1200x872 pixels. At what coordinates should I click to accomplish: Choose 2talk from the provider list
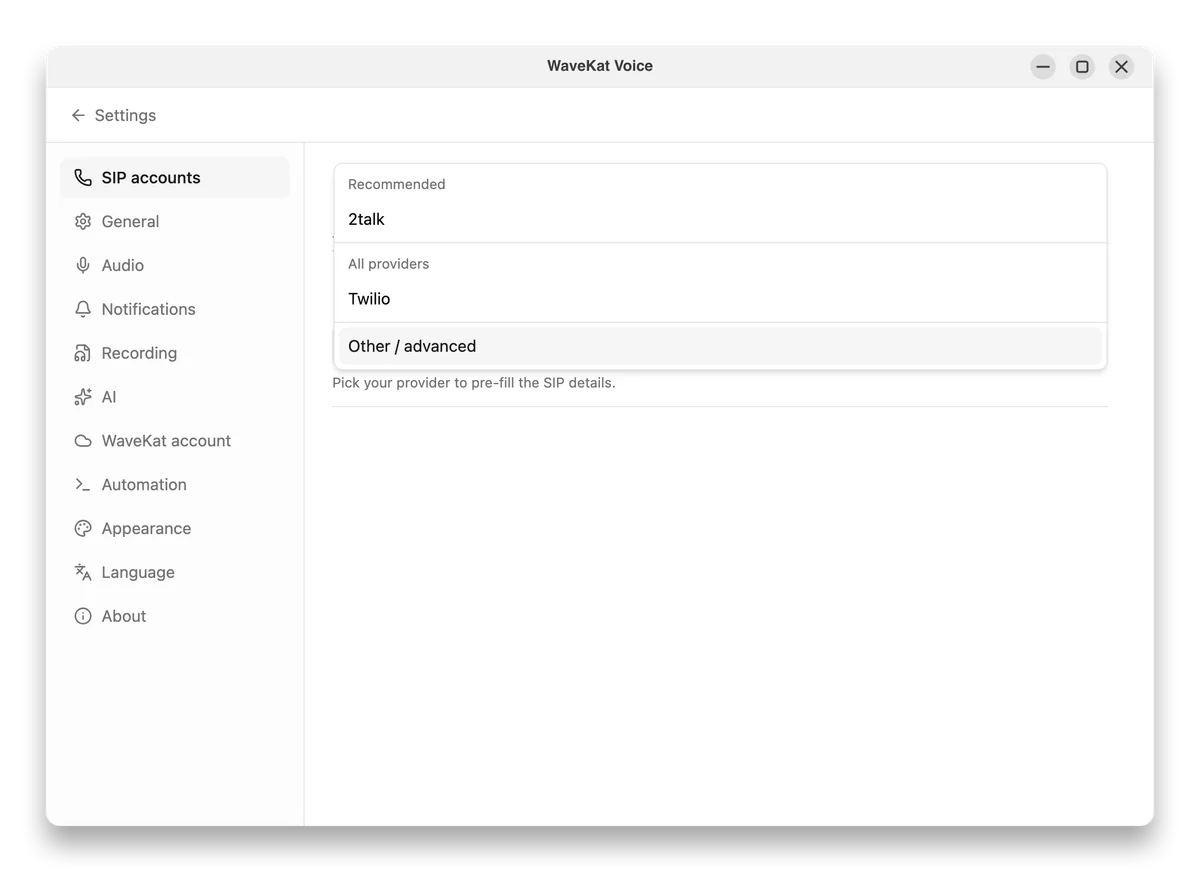pyautogui.click(x=720, y=219)
